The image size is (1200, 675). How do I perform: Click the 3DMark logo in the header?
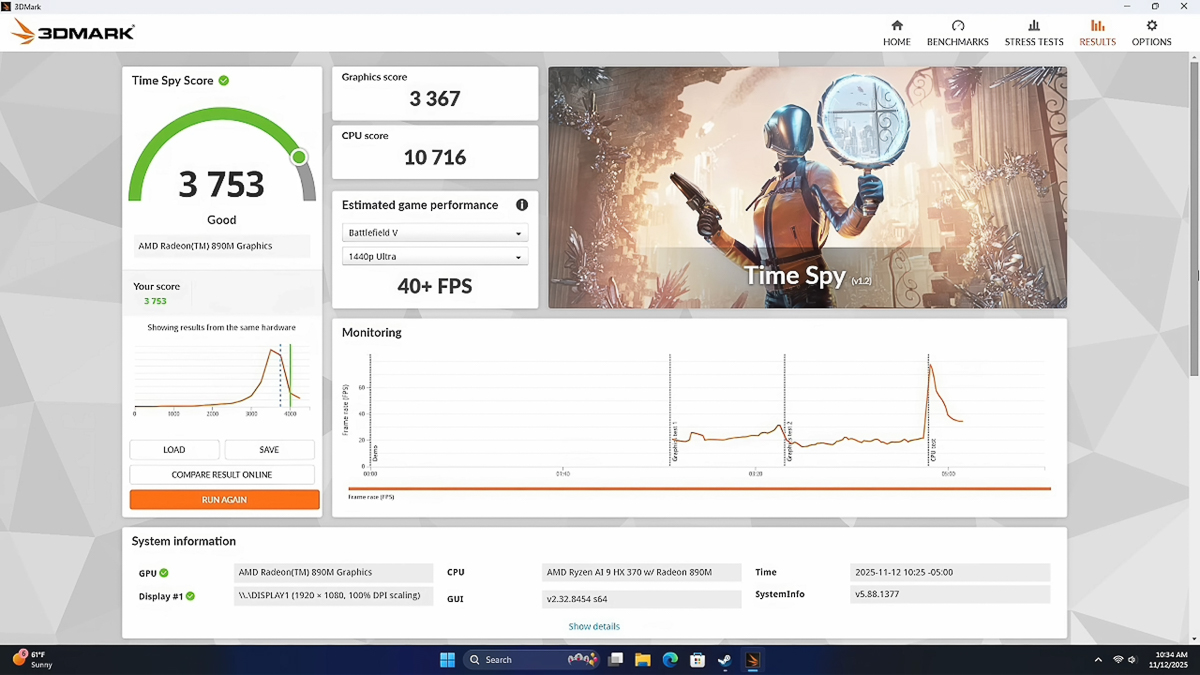pyautogui.click(x=73, y=33)
